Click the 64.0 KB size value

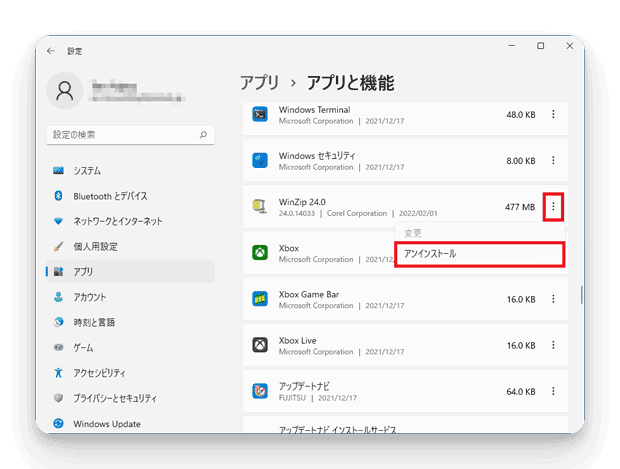(x=521, y=391)
